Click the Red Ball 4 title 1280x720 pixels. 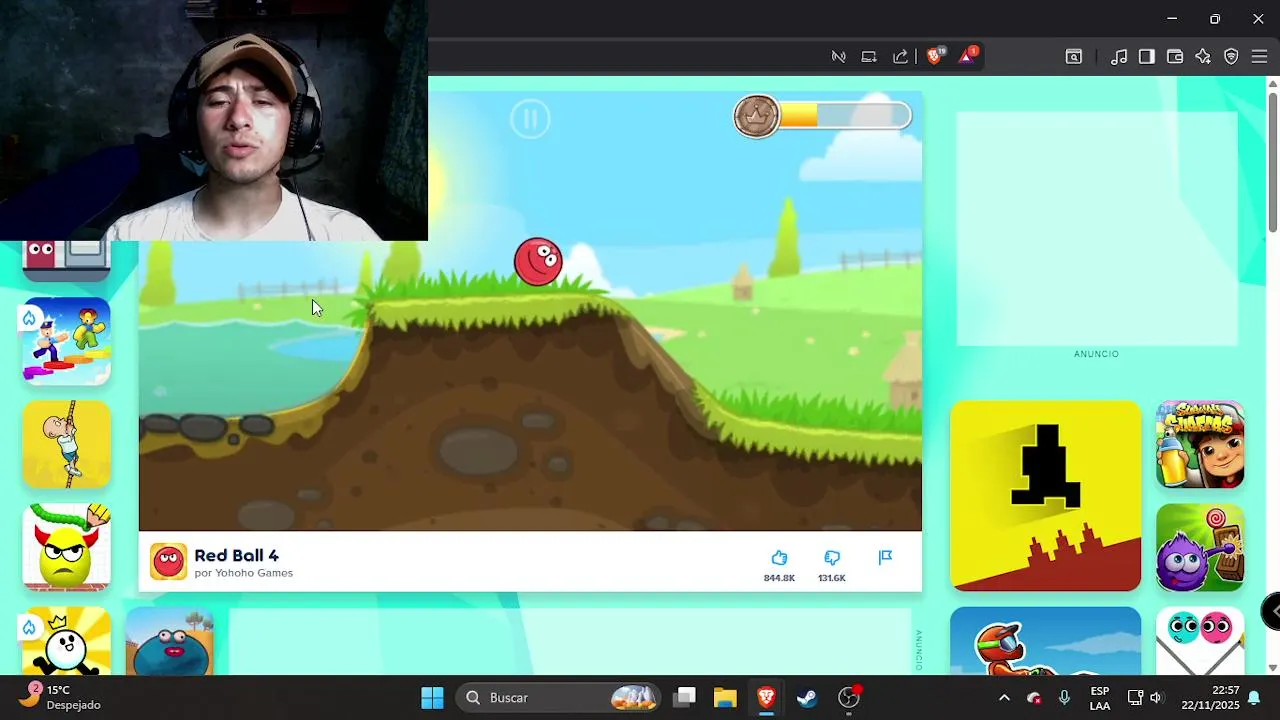(236, 555)
